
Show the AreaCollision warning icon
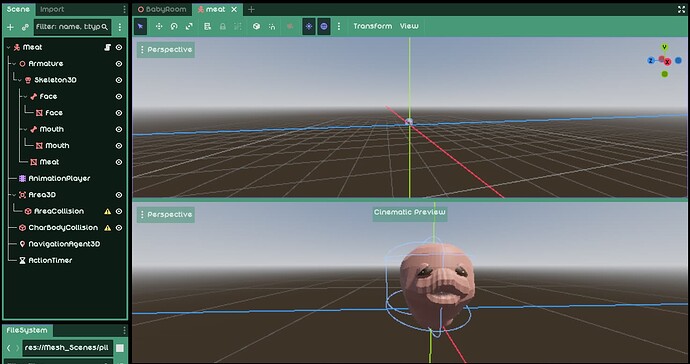107,211
